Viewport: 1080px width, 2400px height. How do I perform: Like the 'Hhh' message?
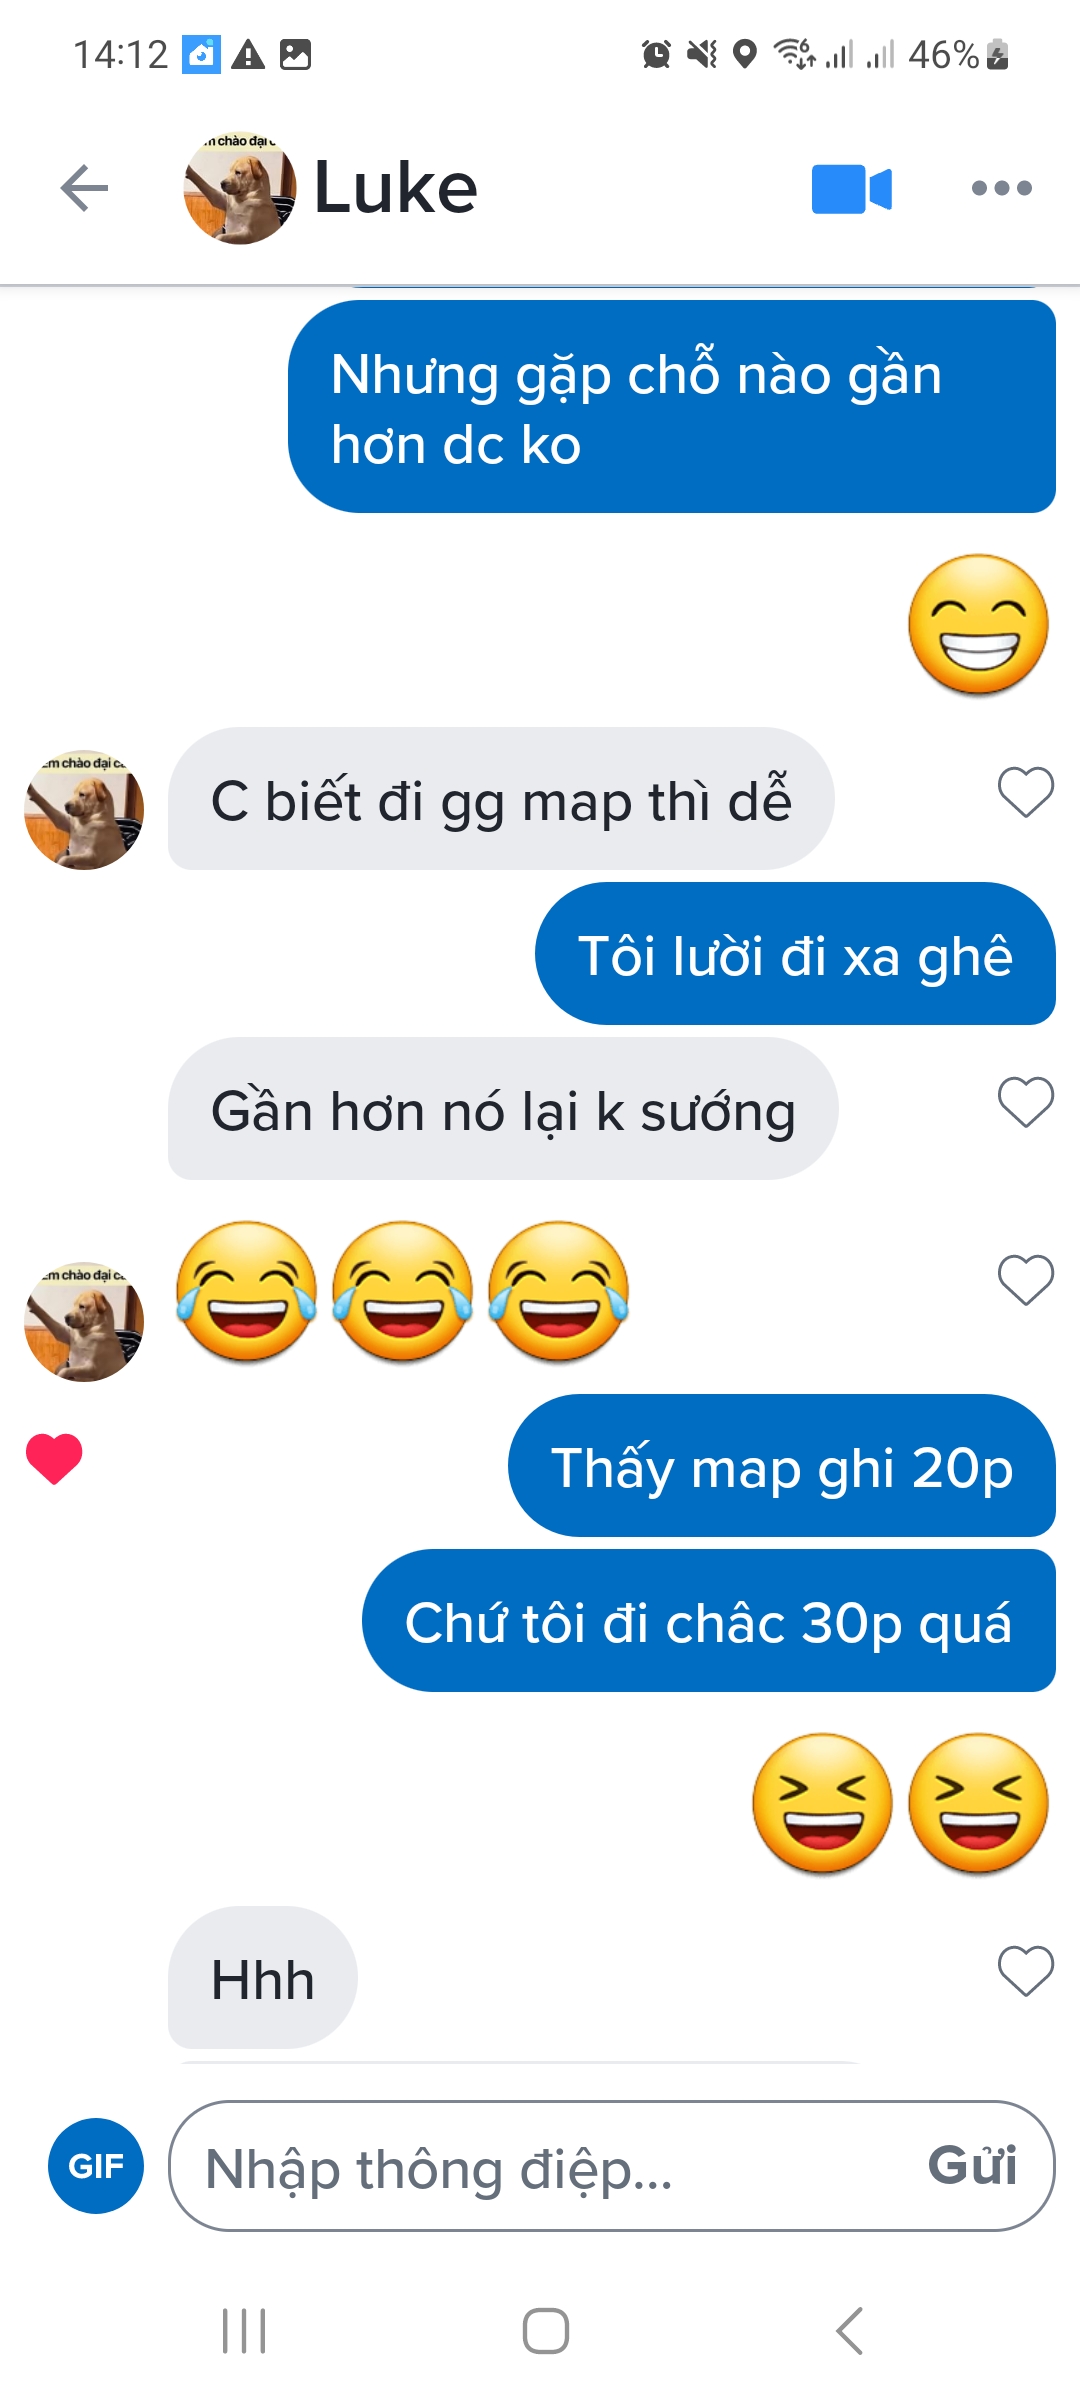click(x=1026, y=1971)
